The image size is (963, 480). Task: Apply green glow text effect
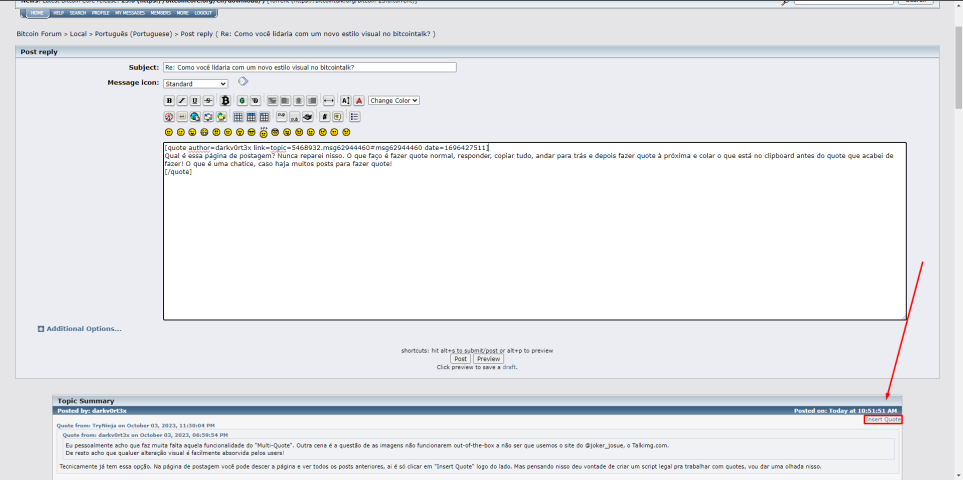click(243, 101)
